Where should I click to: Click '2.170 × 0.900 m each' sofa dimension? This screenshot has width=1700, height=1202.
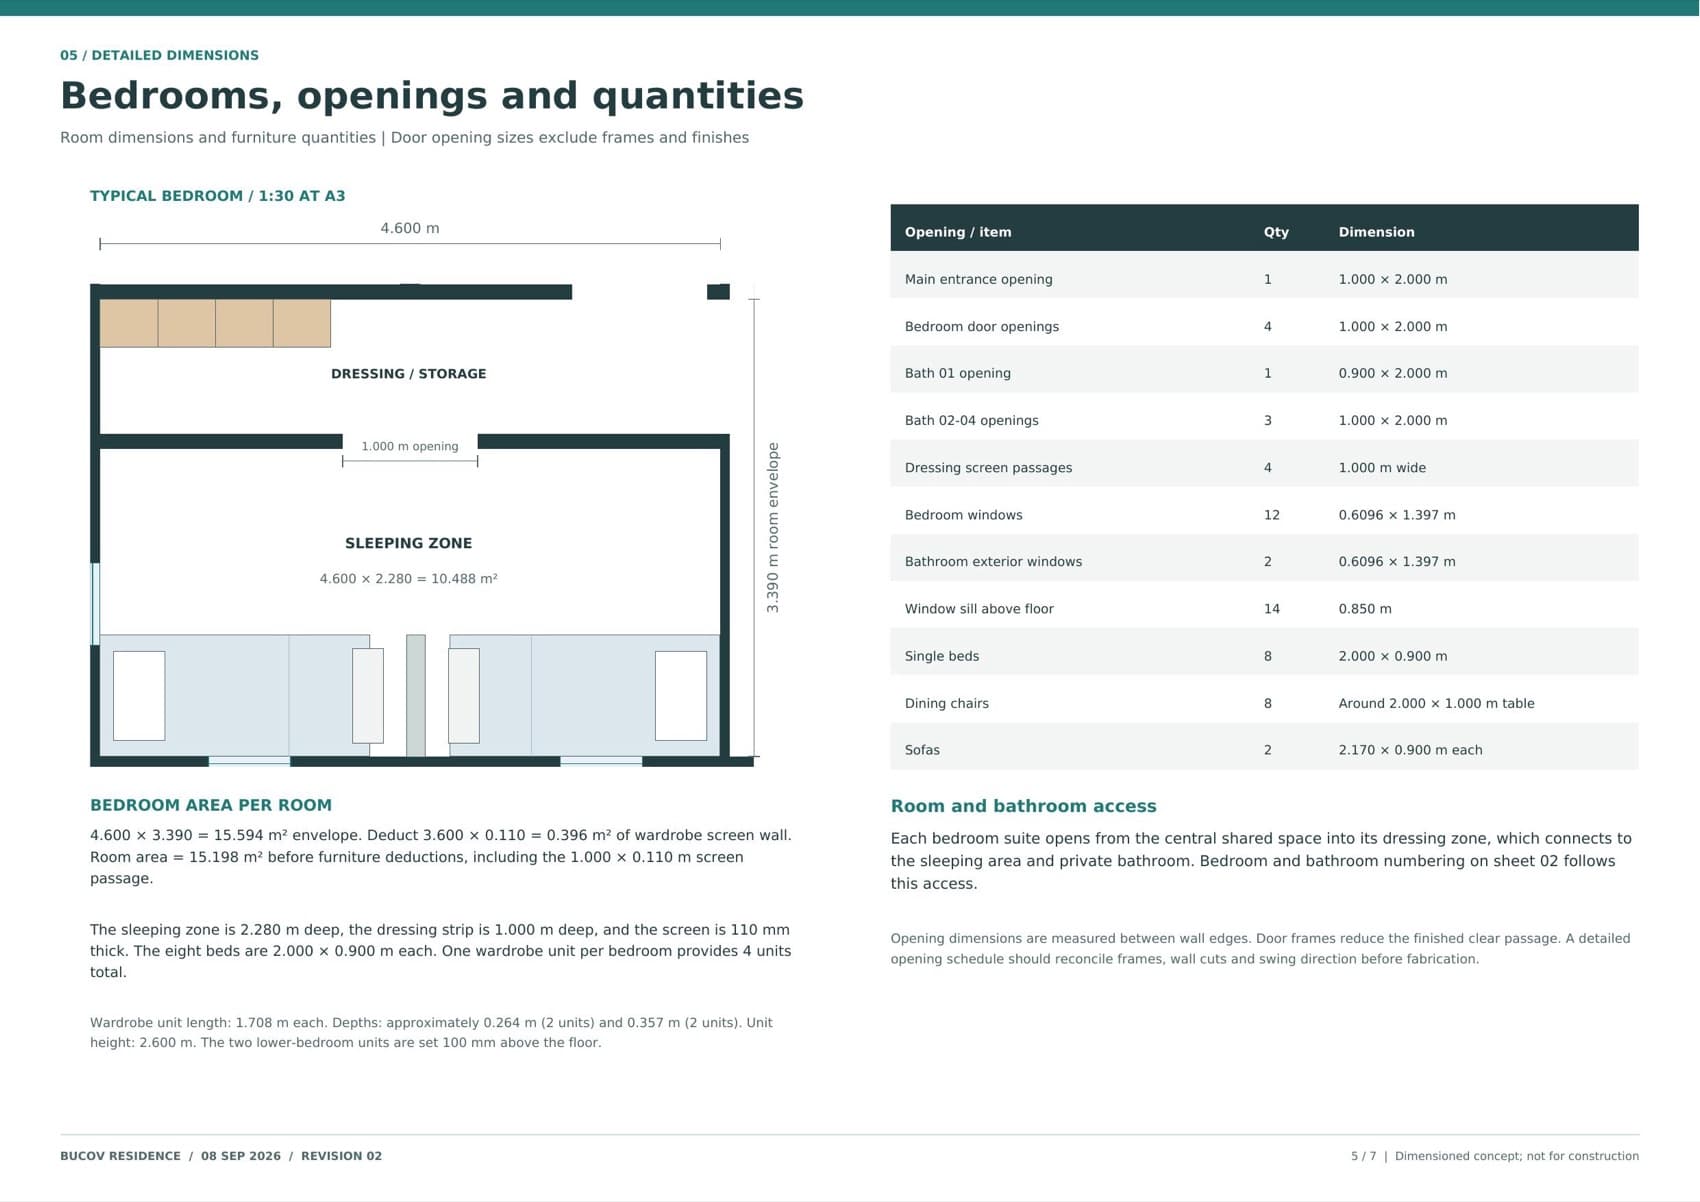tap(1410, 750)
